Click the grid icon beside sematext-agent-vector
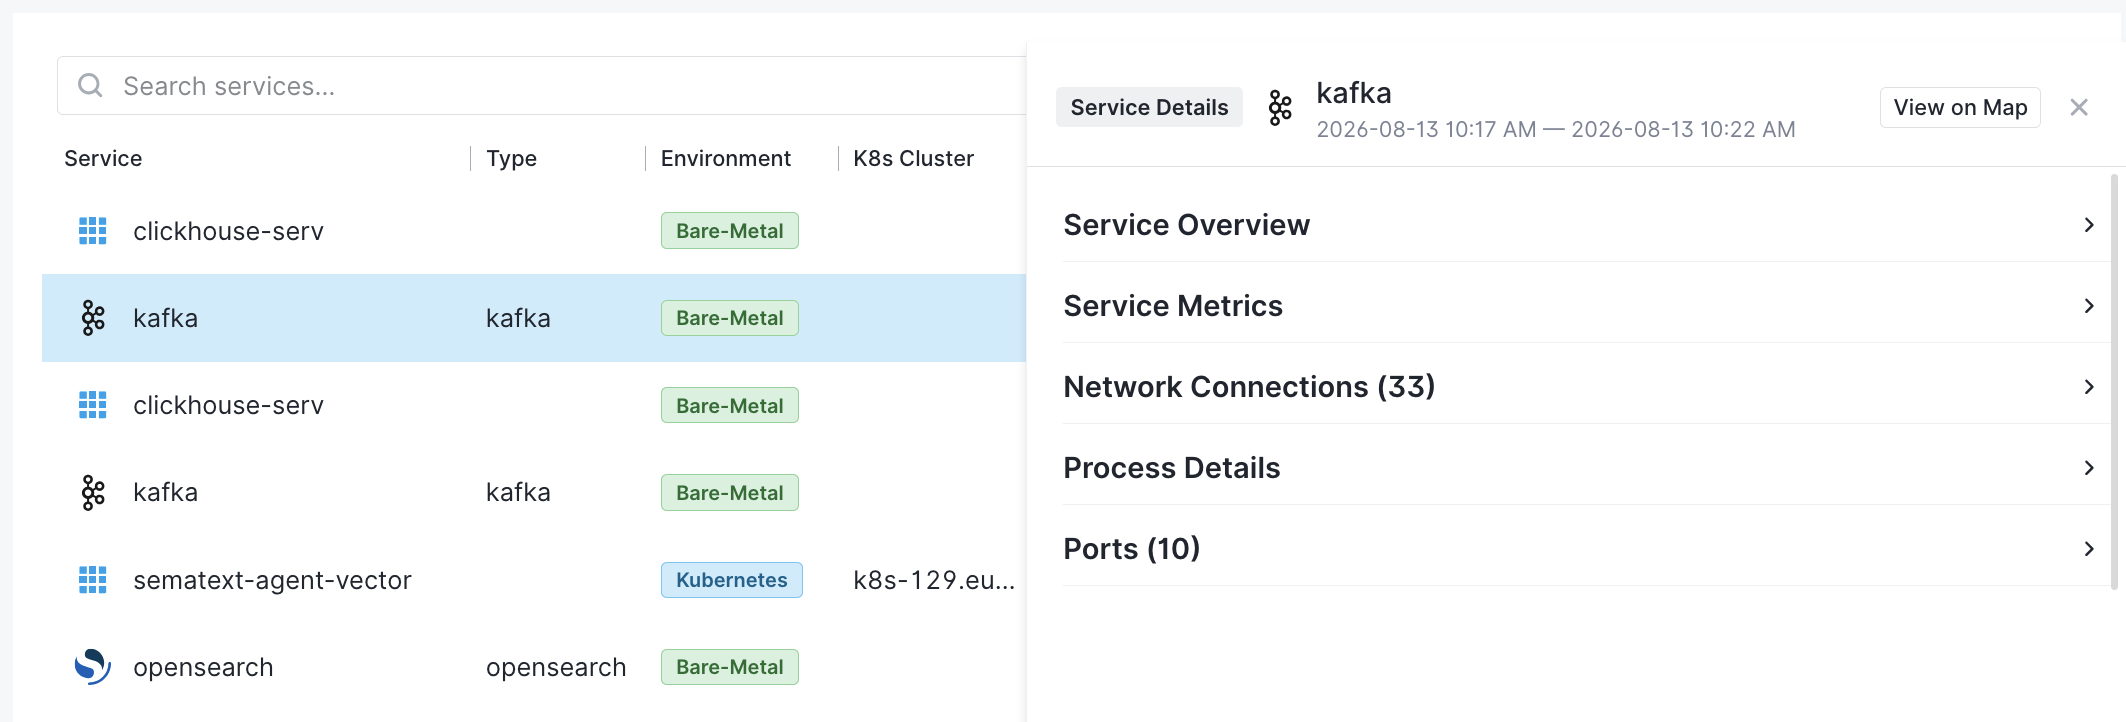 pyautogui.click(x=93, y=580)
